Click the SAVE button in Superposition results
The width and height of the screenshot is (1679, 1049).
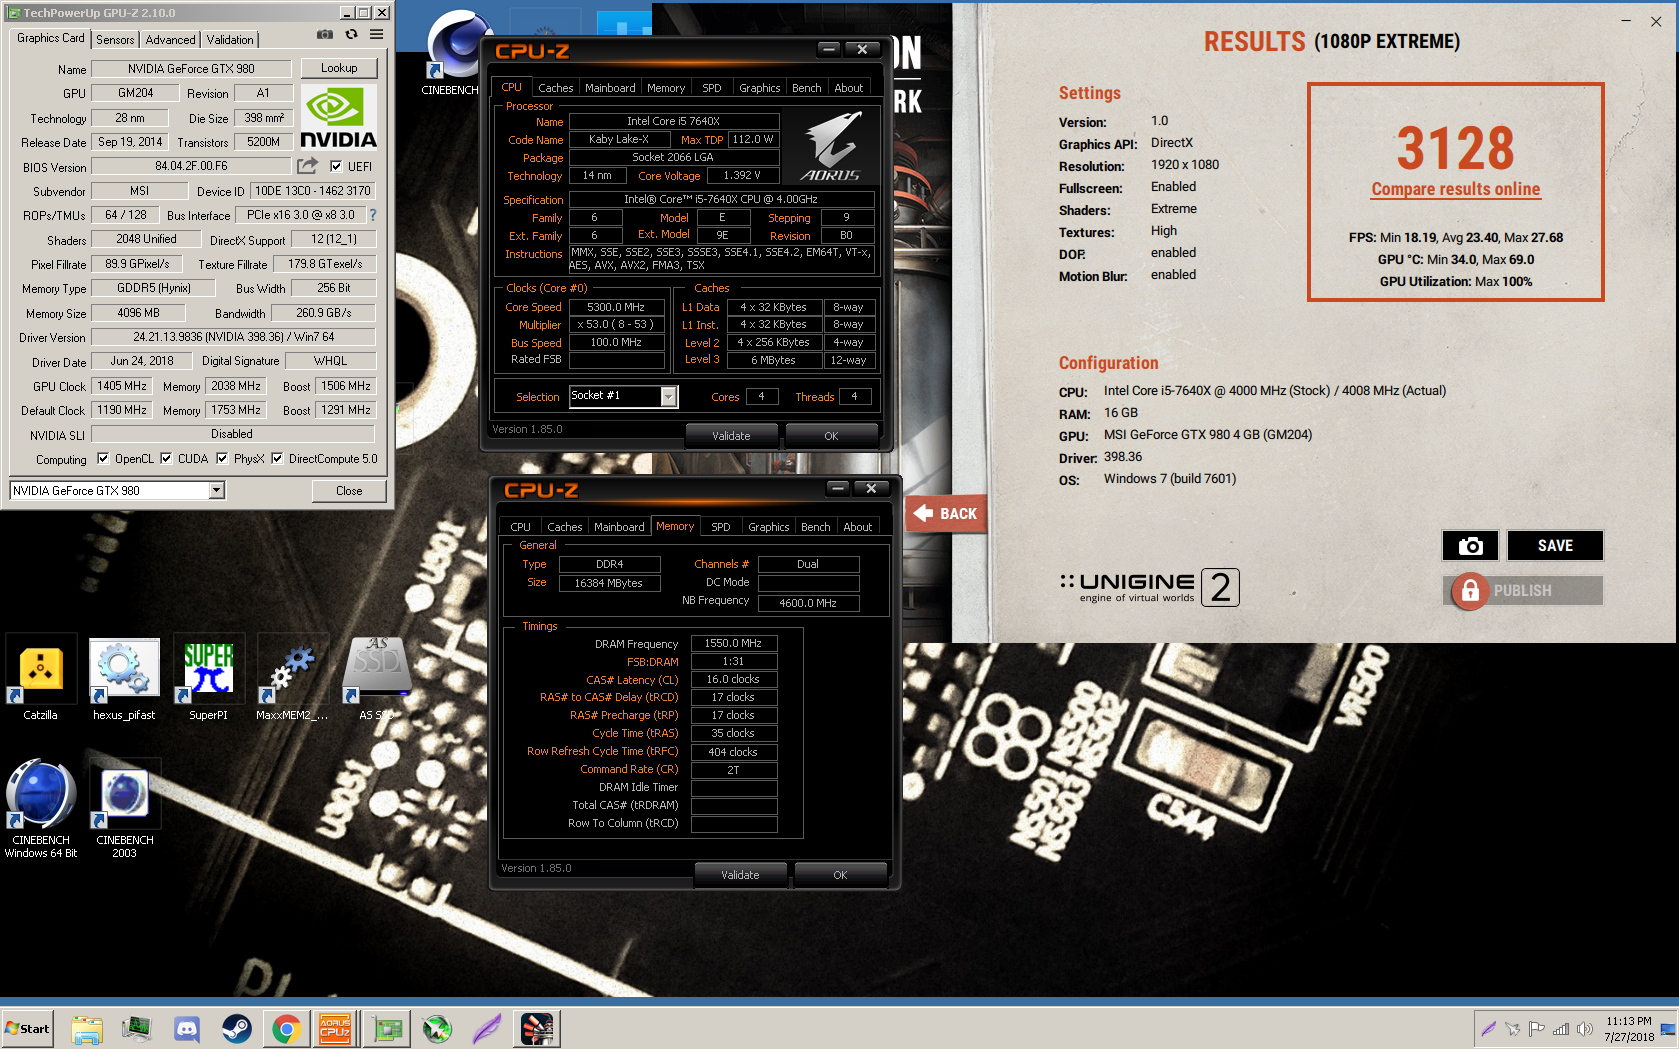(x=1555, y=546)
